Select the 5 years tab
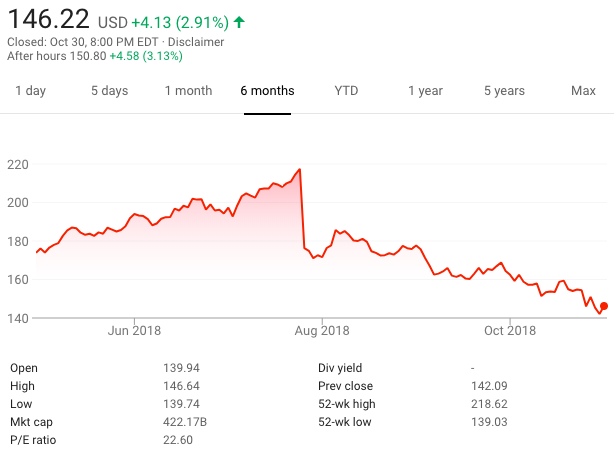Screen dimensions: 614x462 point(504,91)
